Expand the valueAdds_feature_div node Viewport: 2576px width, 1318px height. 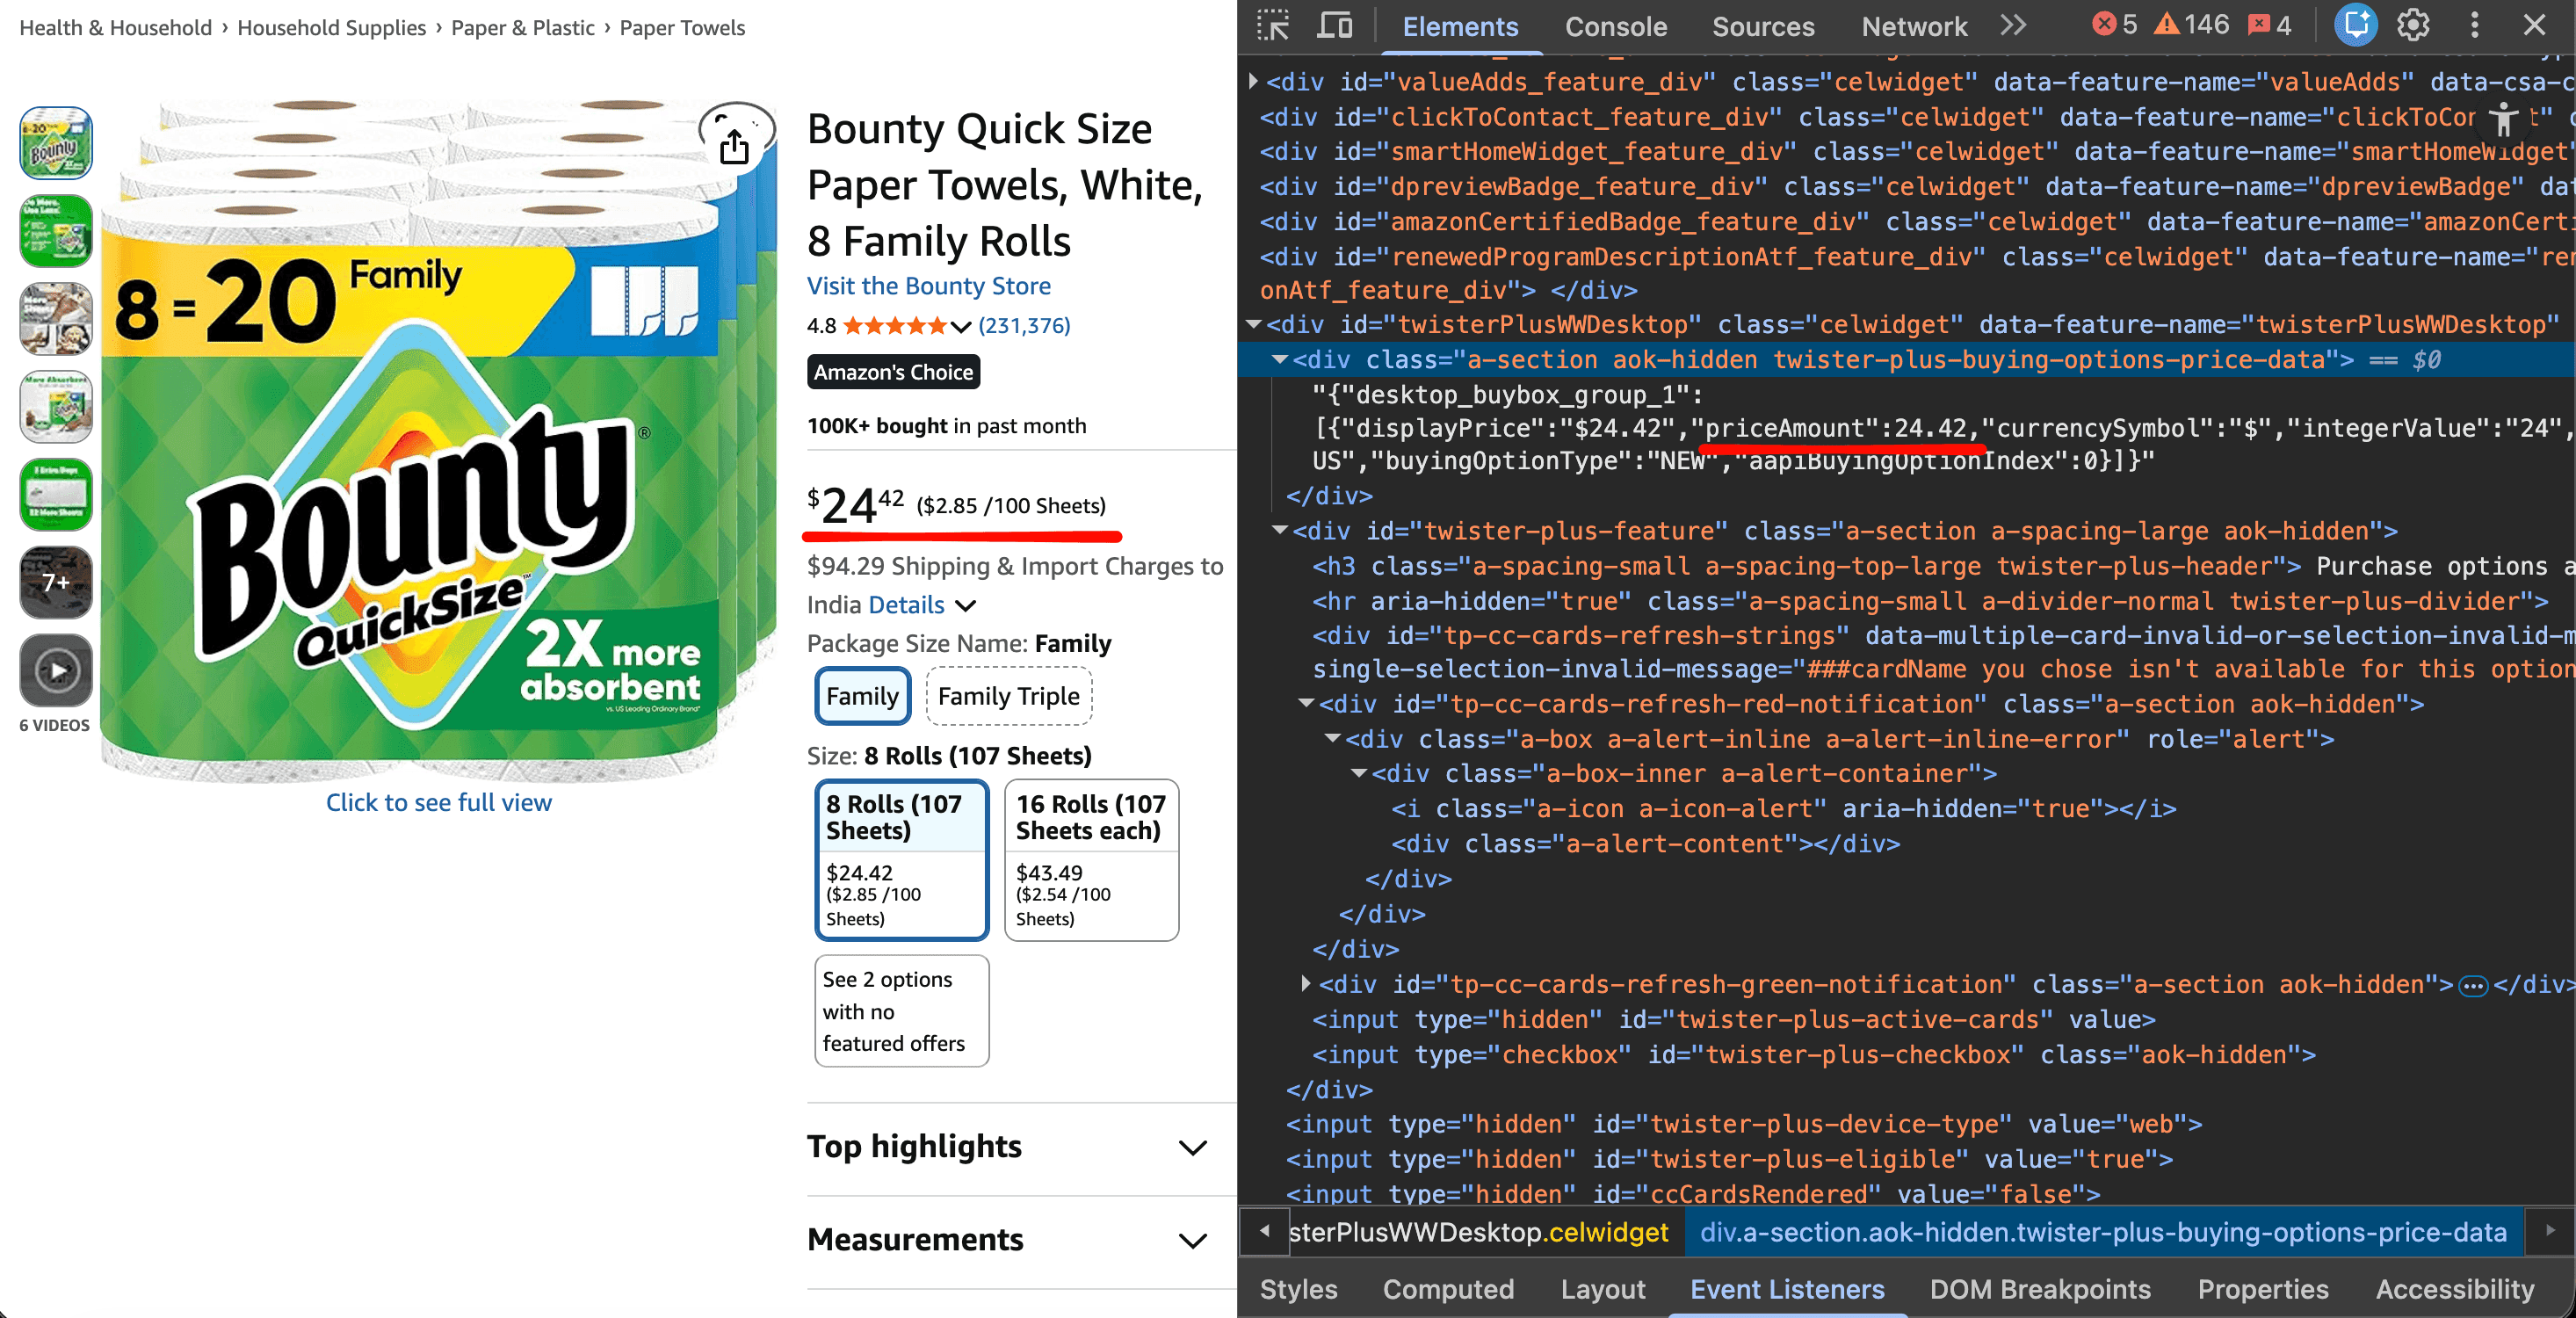[1253, 81]
